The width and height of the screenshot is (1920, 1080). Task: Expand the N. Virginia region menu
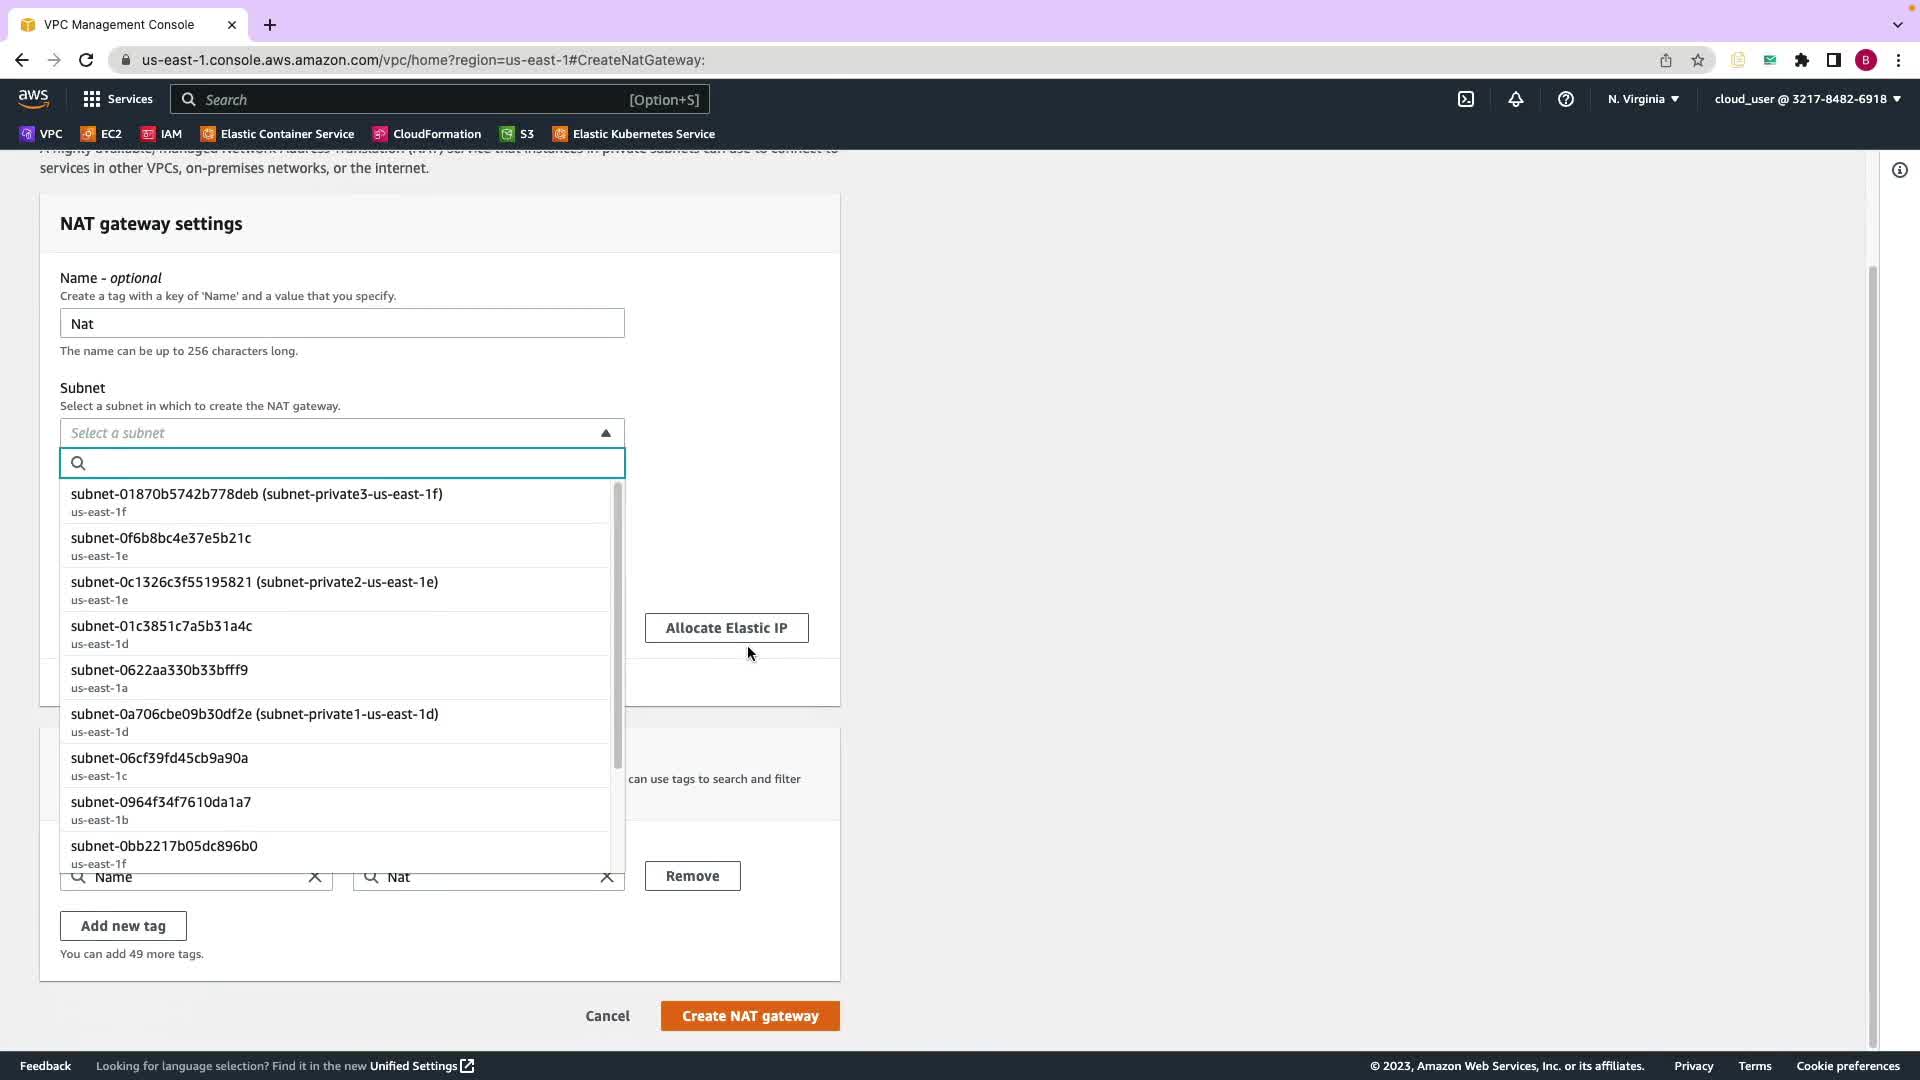tap(1643, 99)
